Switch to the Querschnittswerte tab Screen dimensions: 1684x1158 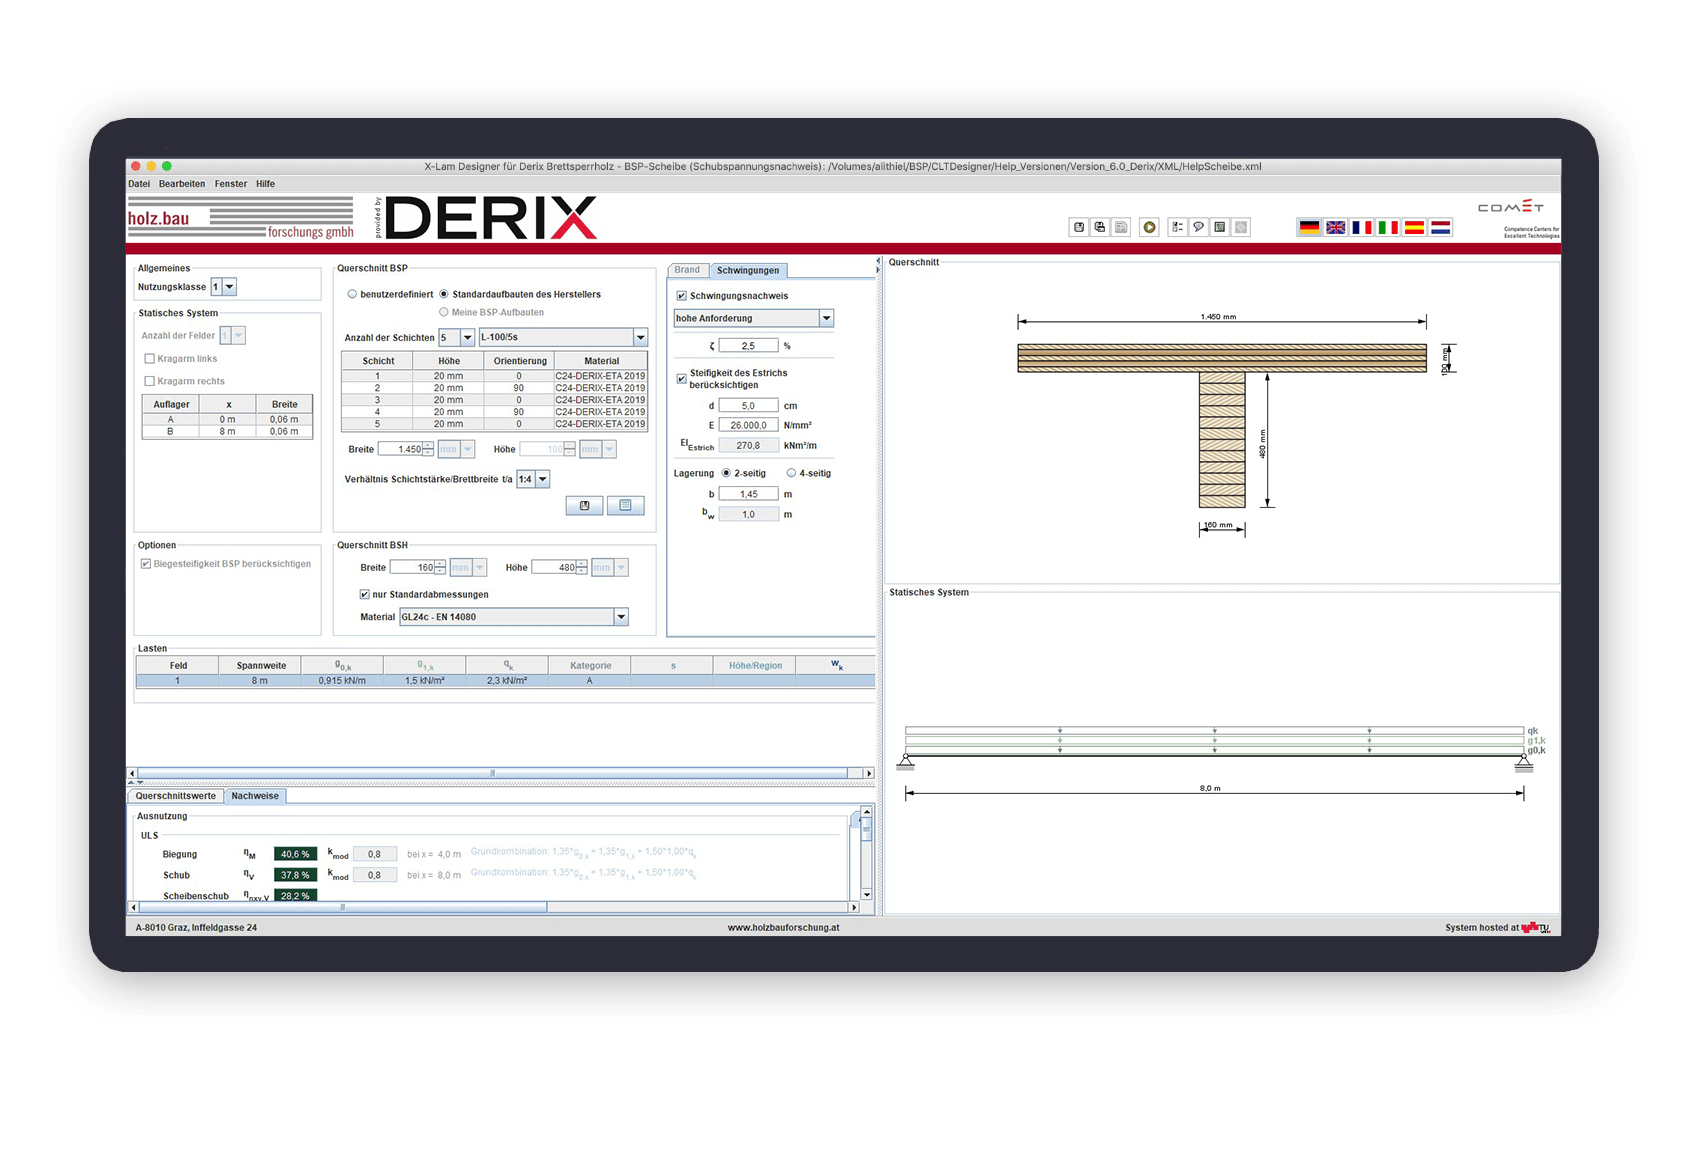coord(175,795)
